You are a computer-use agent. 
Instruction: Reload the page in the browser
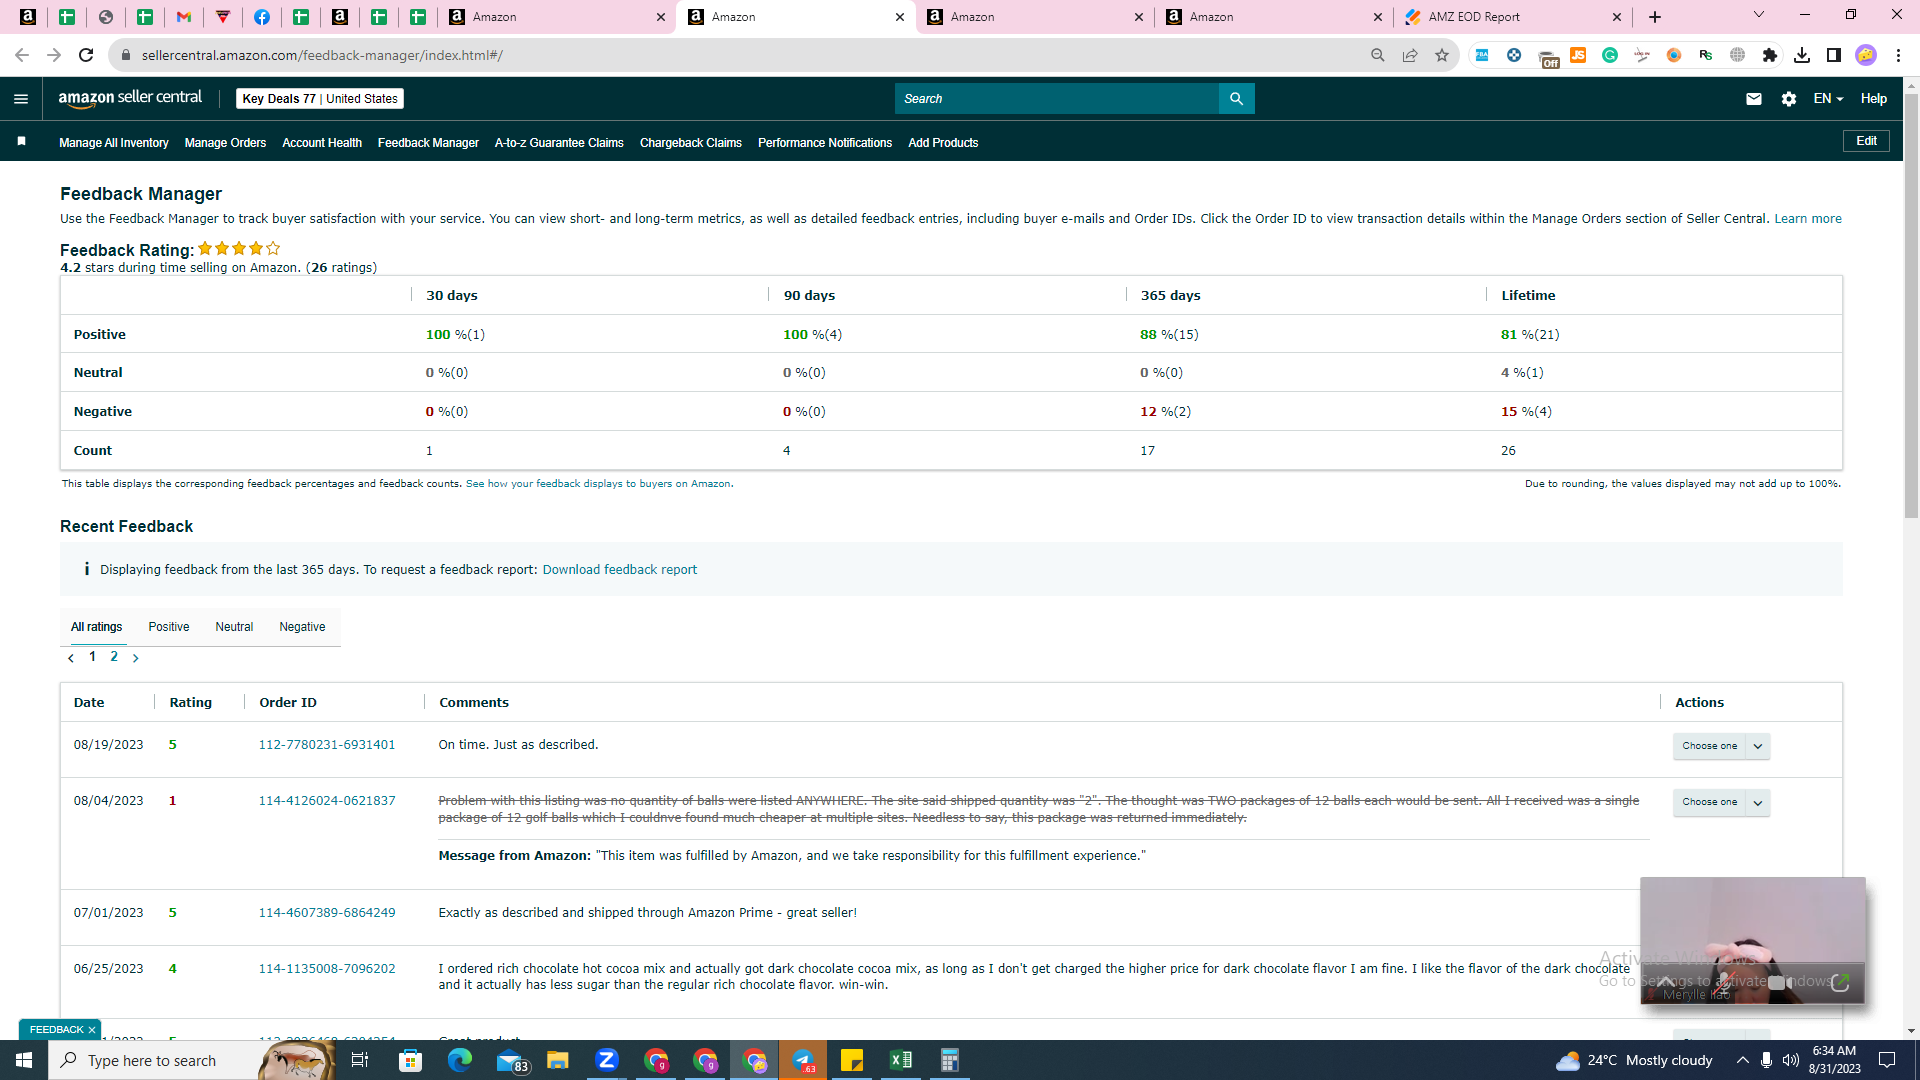click(86, 55)
